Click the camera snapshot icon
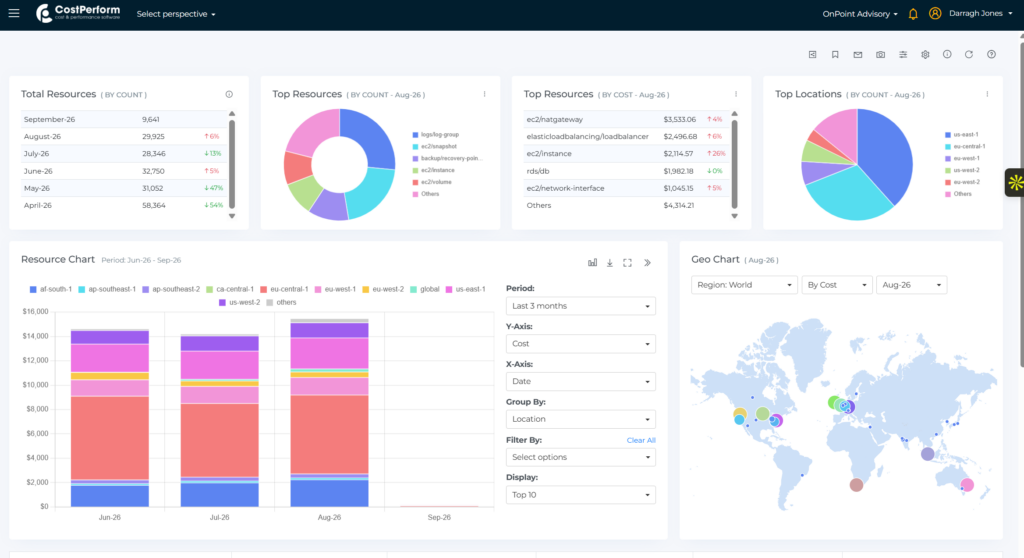 coord(880,55)
